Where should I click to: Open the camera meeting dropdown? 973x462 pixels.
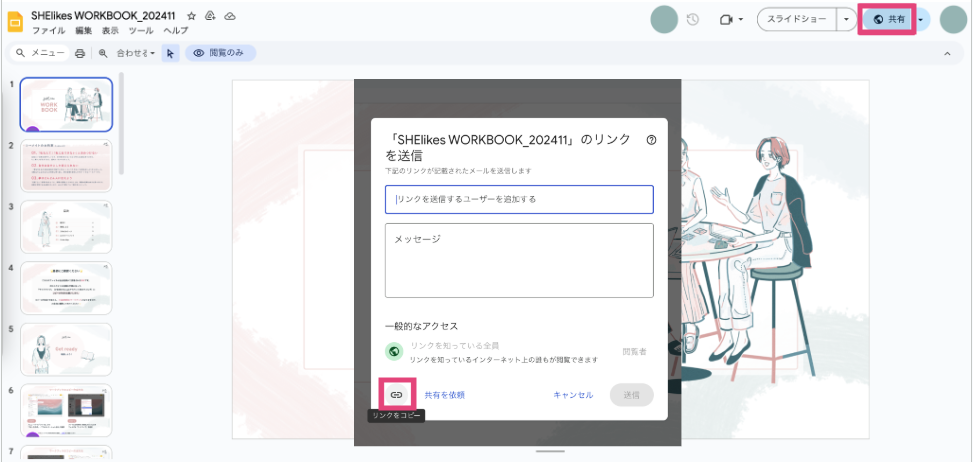pyautogui.click(x=731, y=19)
